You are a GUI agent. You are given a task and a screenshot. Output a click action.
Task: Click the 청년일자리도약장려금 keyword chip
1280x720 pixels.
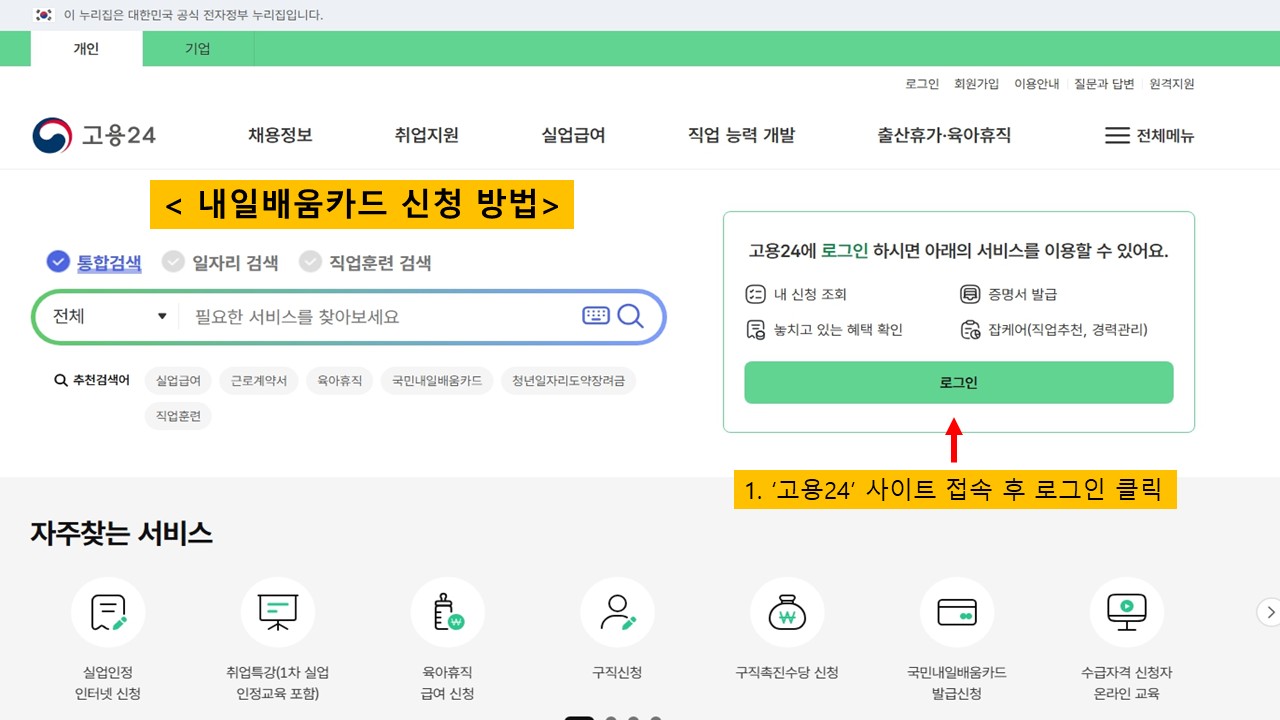coord(568,380)
